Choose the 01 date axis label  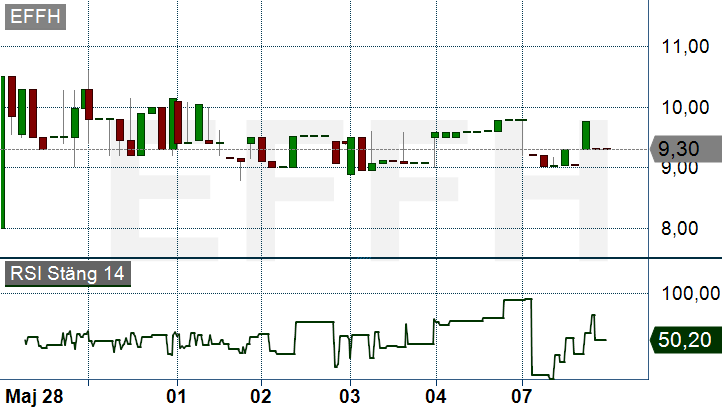pyautogui.click(x=176, y=396)
